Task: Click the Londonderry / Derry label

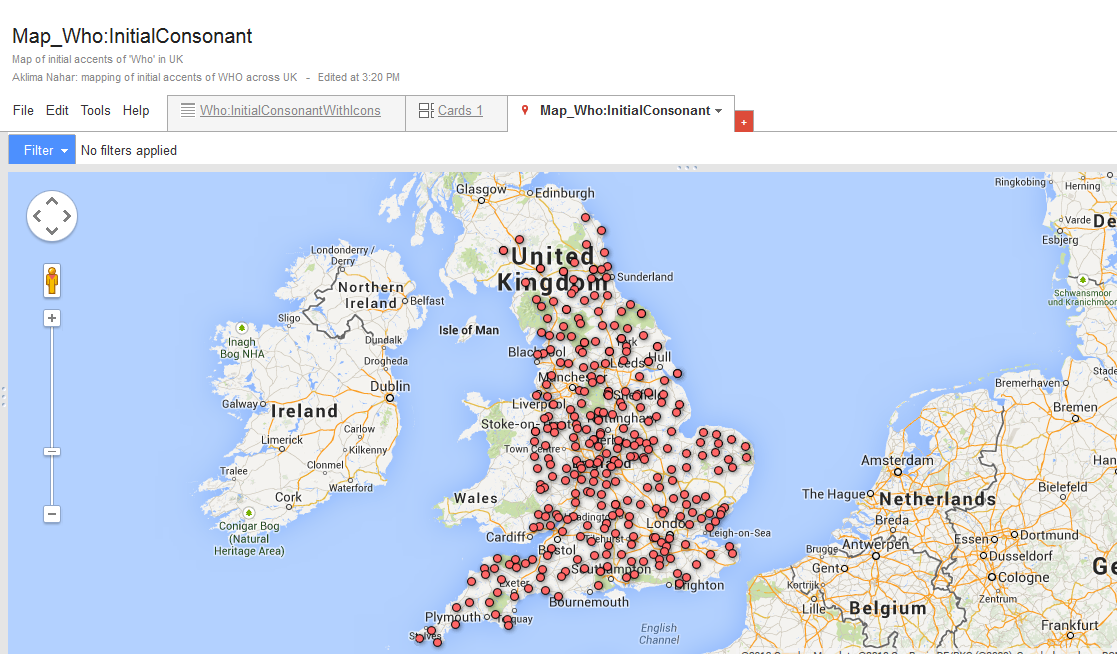Action: [343, 255]
